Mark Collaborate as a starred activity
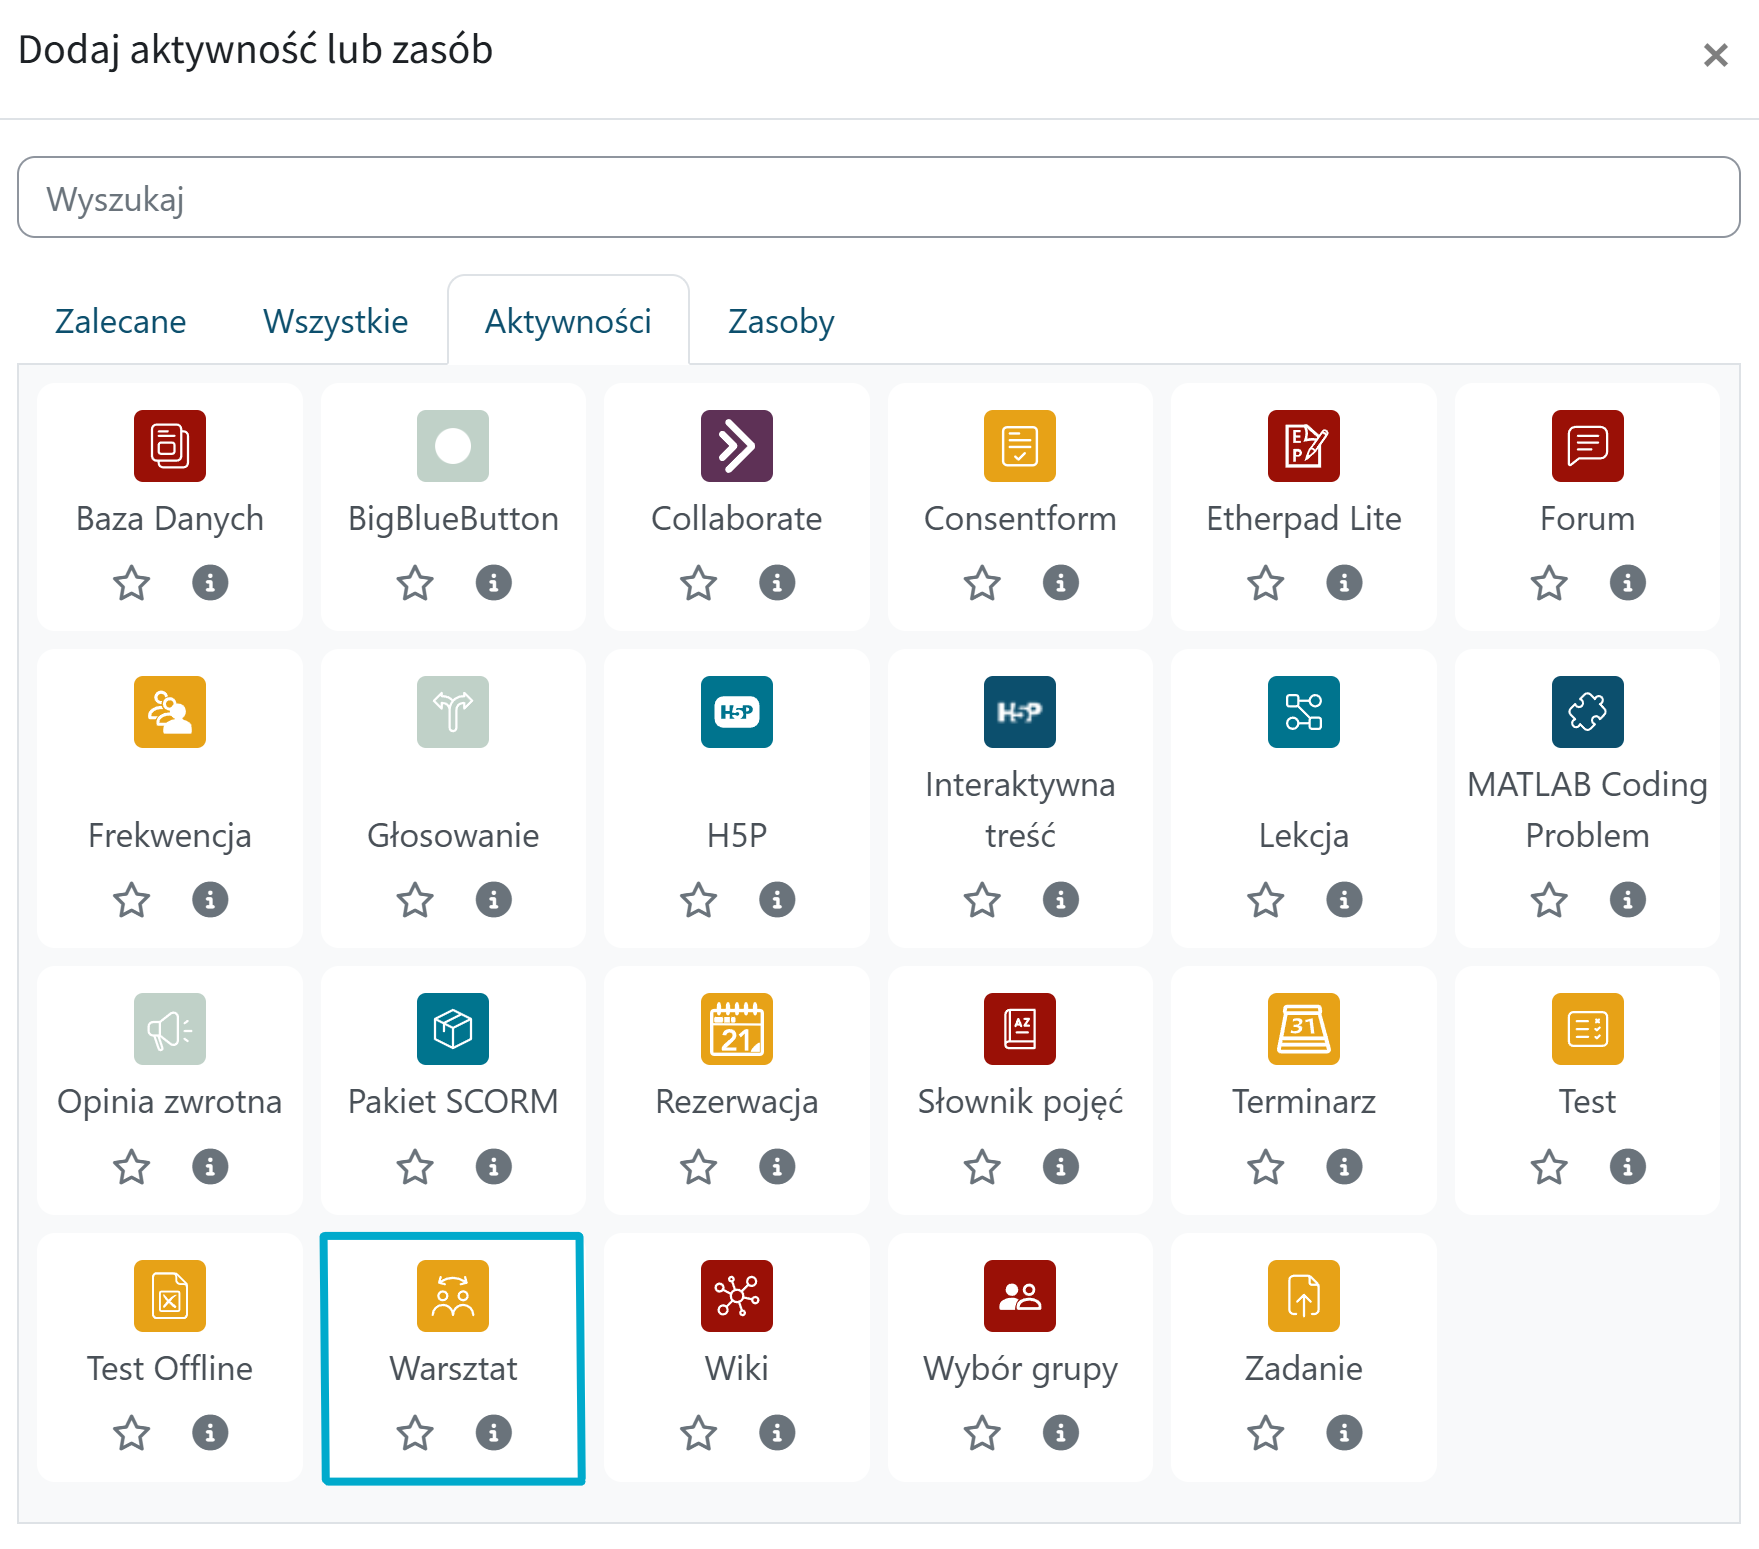This screenshot has height=1549, width=1759. 699,583
